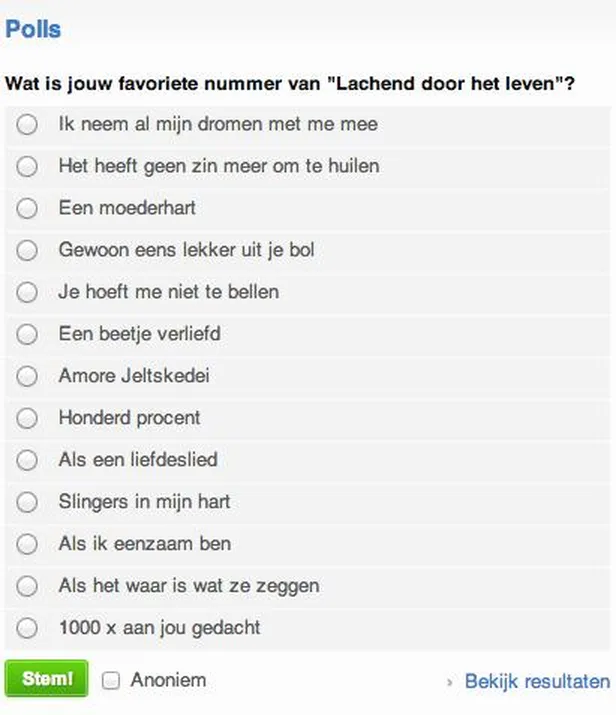The width and height of the screenshot is (616, 715).
Task: Choose "Als ik eenzaam ben" radio button
Action: pyautogui.click(x=28, y=544)
